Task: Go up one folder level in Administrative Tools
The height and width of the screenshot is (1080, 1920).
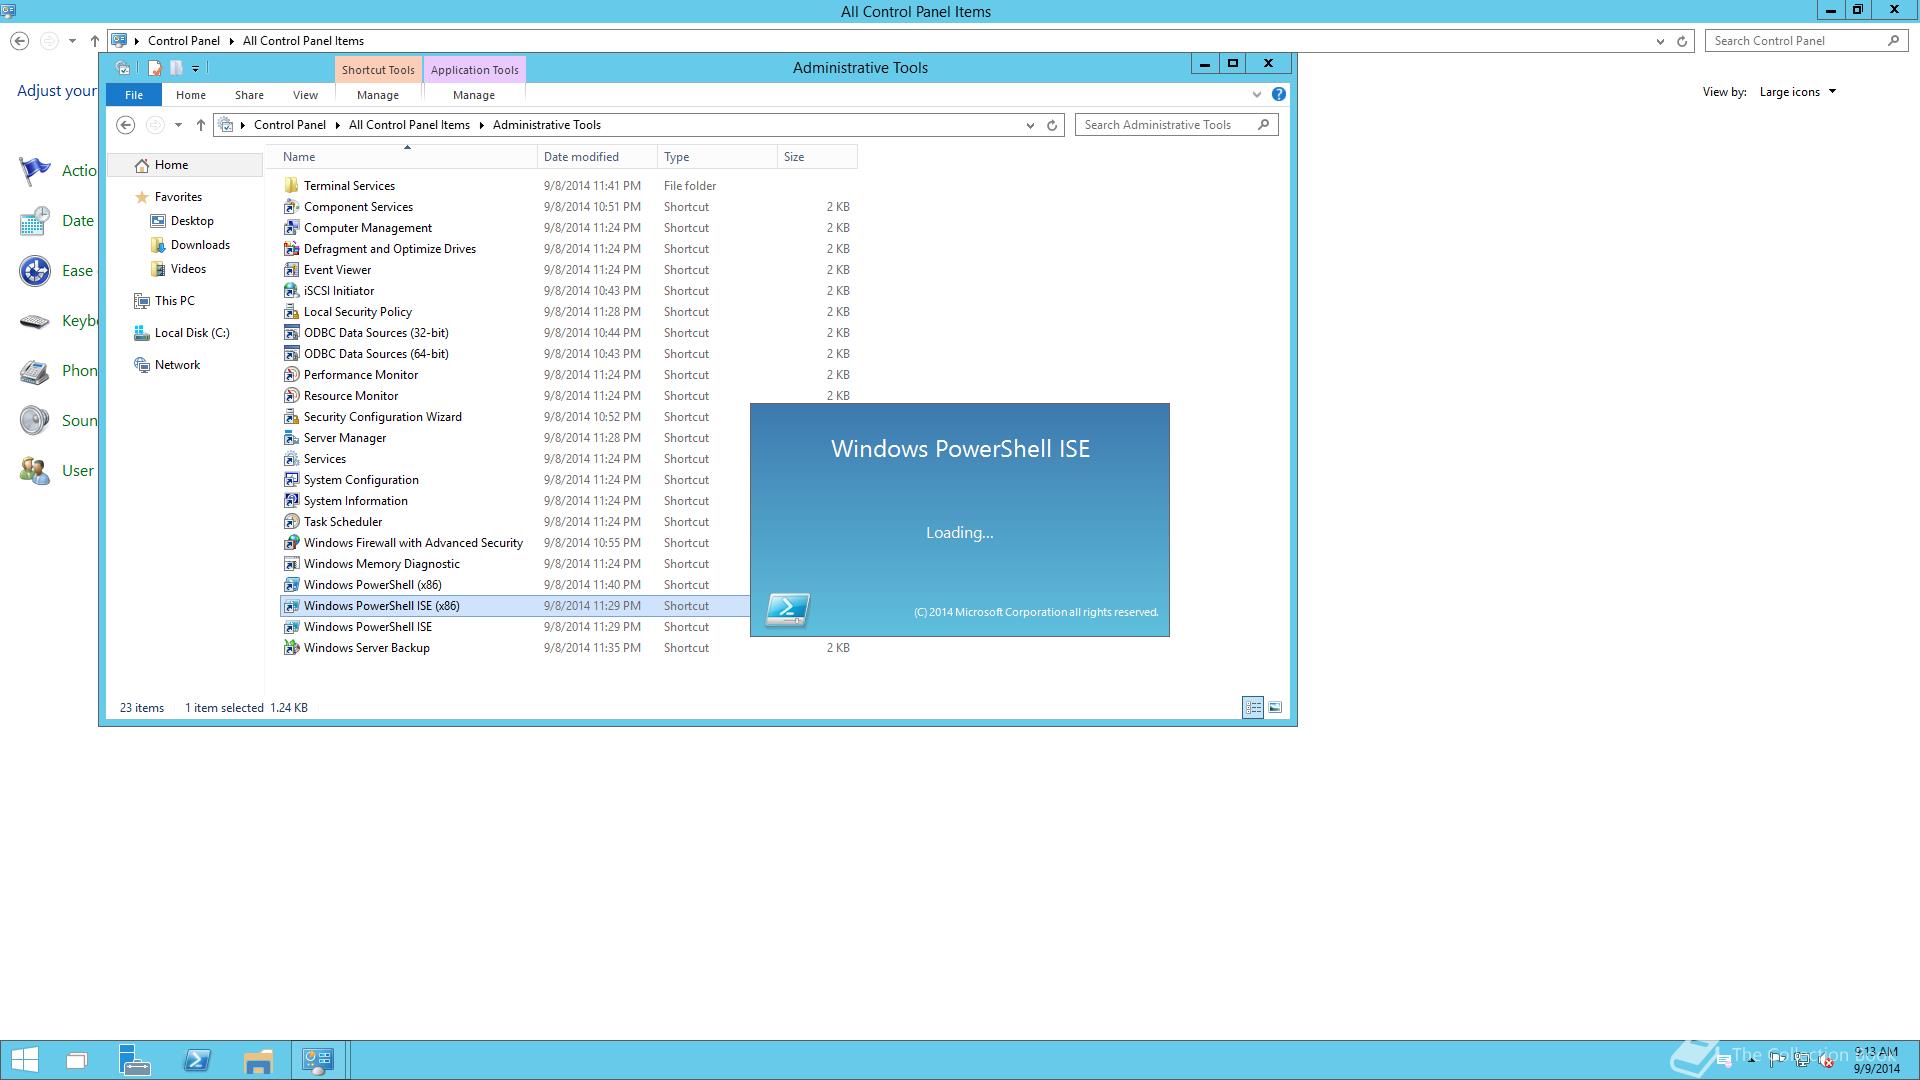Action: click(200, 125)
